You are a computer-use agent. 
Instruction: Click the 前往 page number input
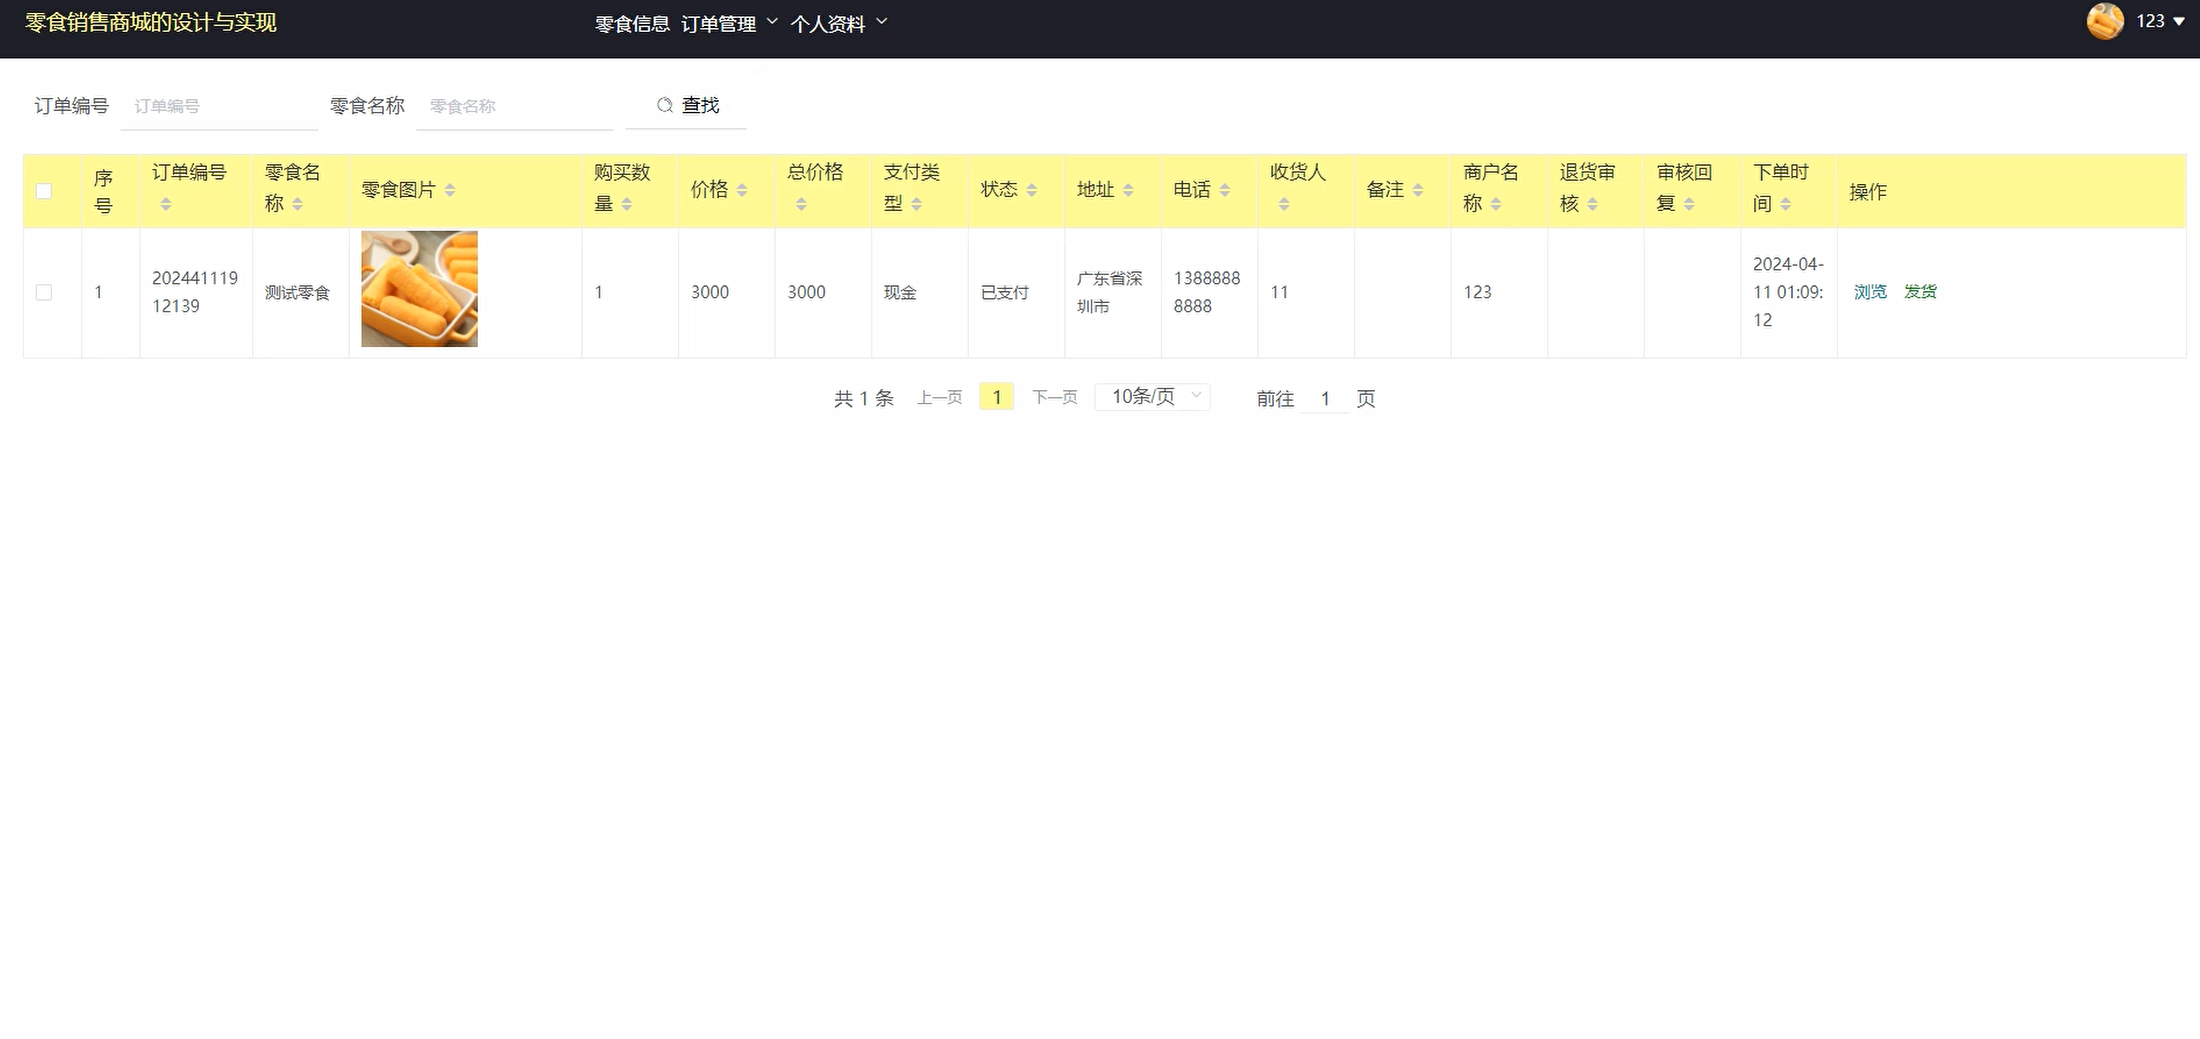coord(1325,399)
